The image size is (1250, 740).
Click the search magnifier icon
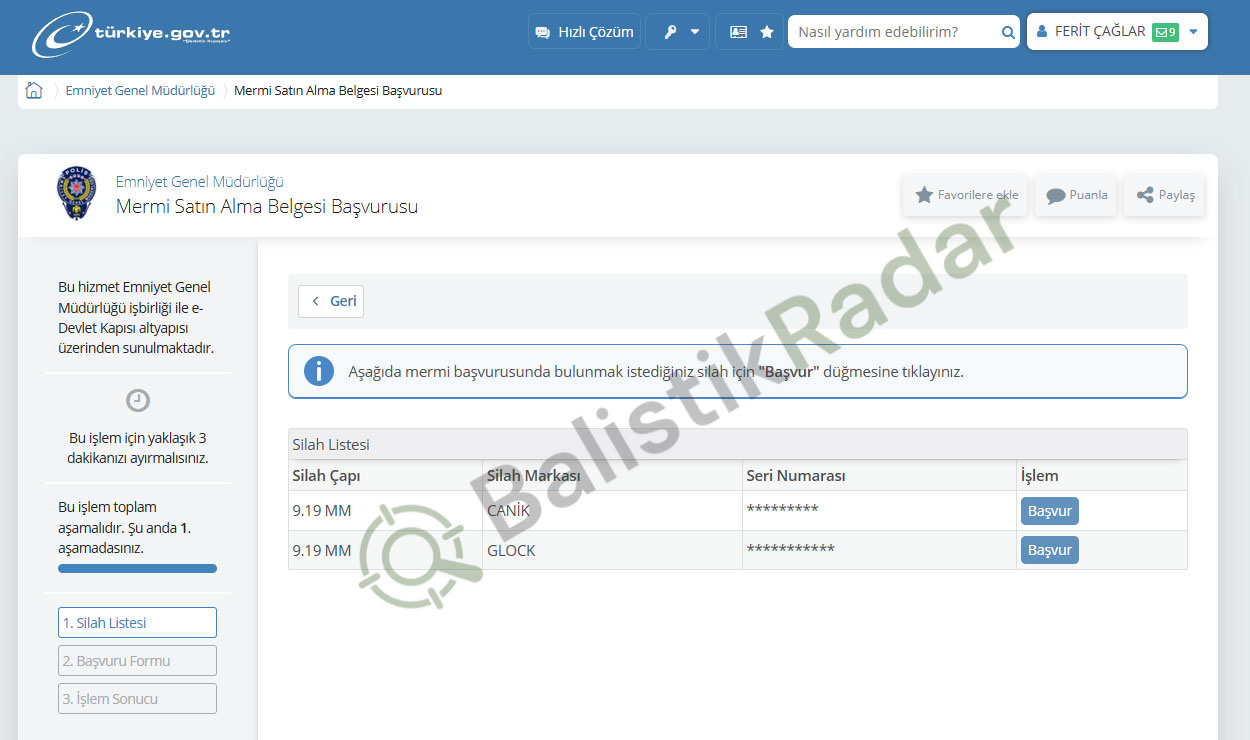point(1008,32)
